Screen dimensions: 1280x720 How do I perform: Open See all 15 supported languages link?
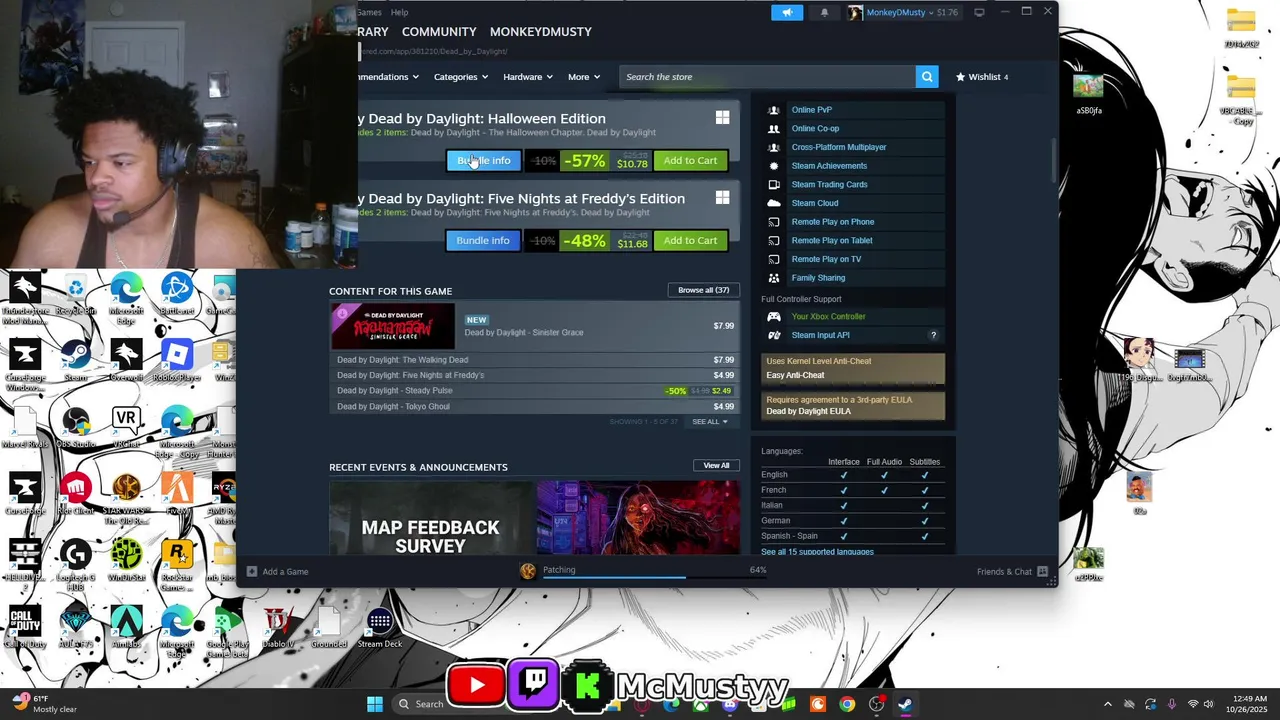tap(817, 552)
